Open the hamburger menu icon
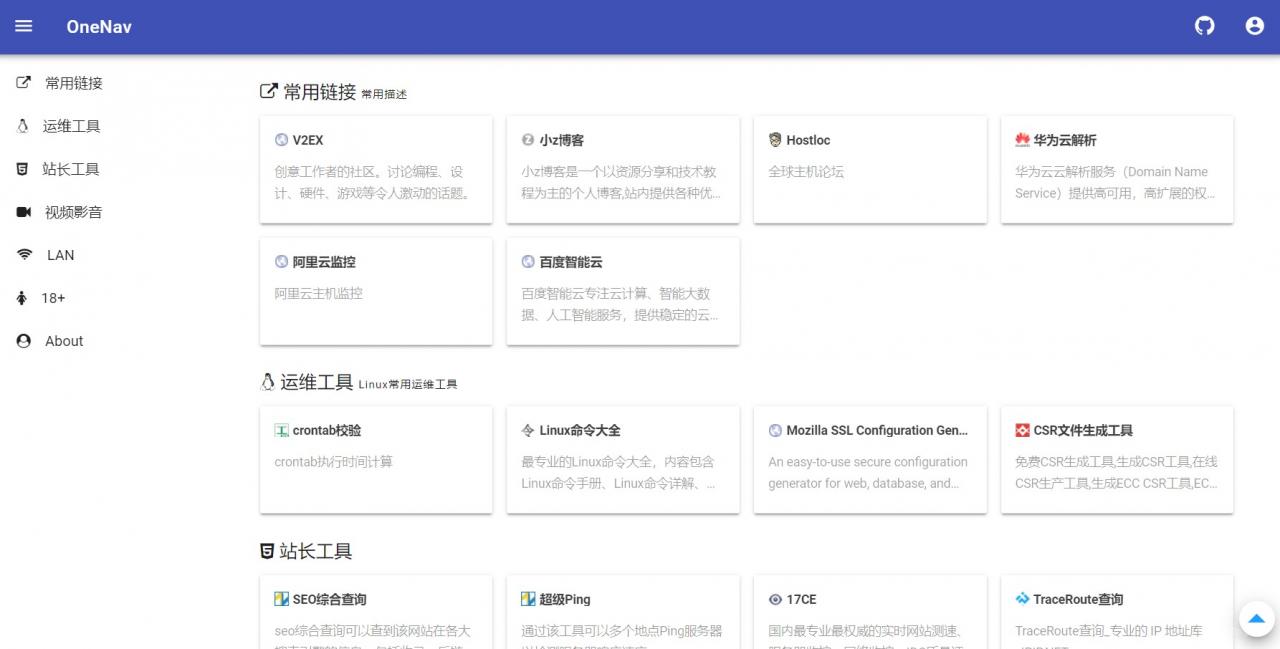The width and height of the screenshot is (1280, 649). [x=24, y=26]
